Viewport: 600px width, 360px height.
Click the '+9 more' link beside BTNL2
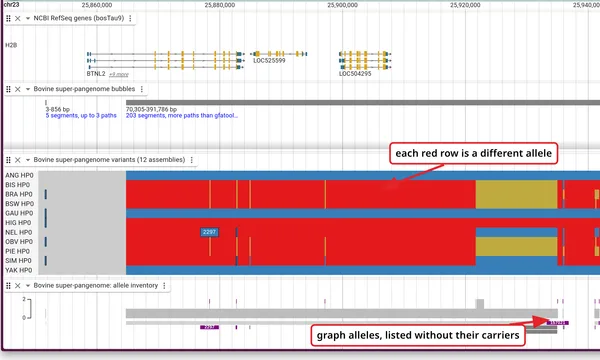coord(119,74)
